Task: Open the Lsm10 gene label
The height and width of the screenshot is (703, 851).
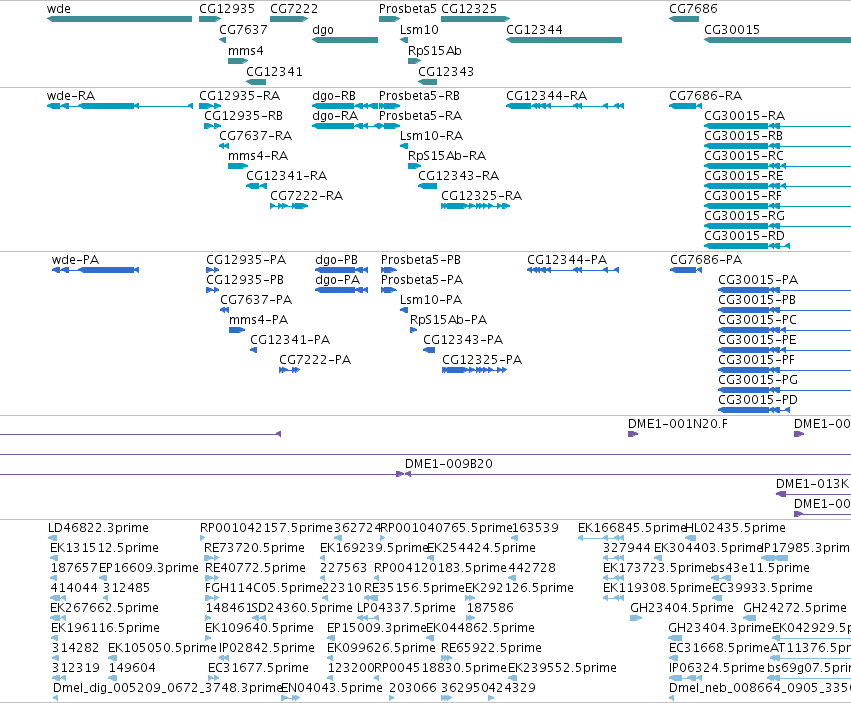Action: (x=419, y=29)
